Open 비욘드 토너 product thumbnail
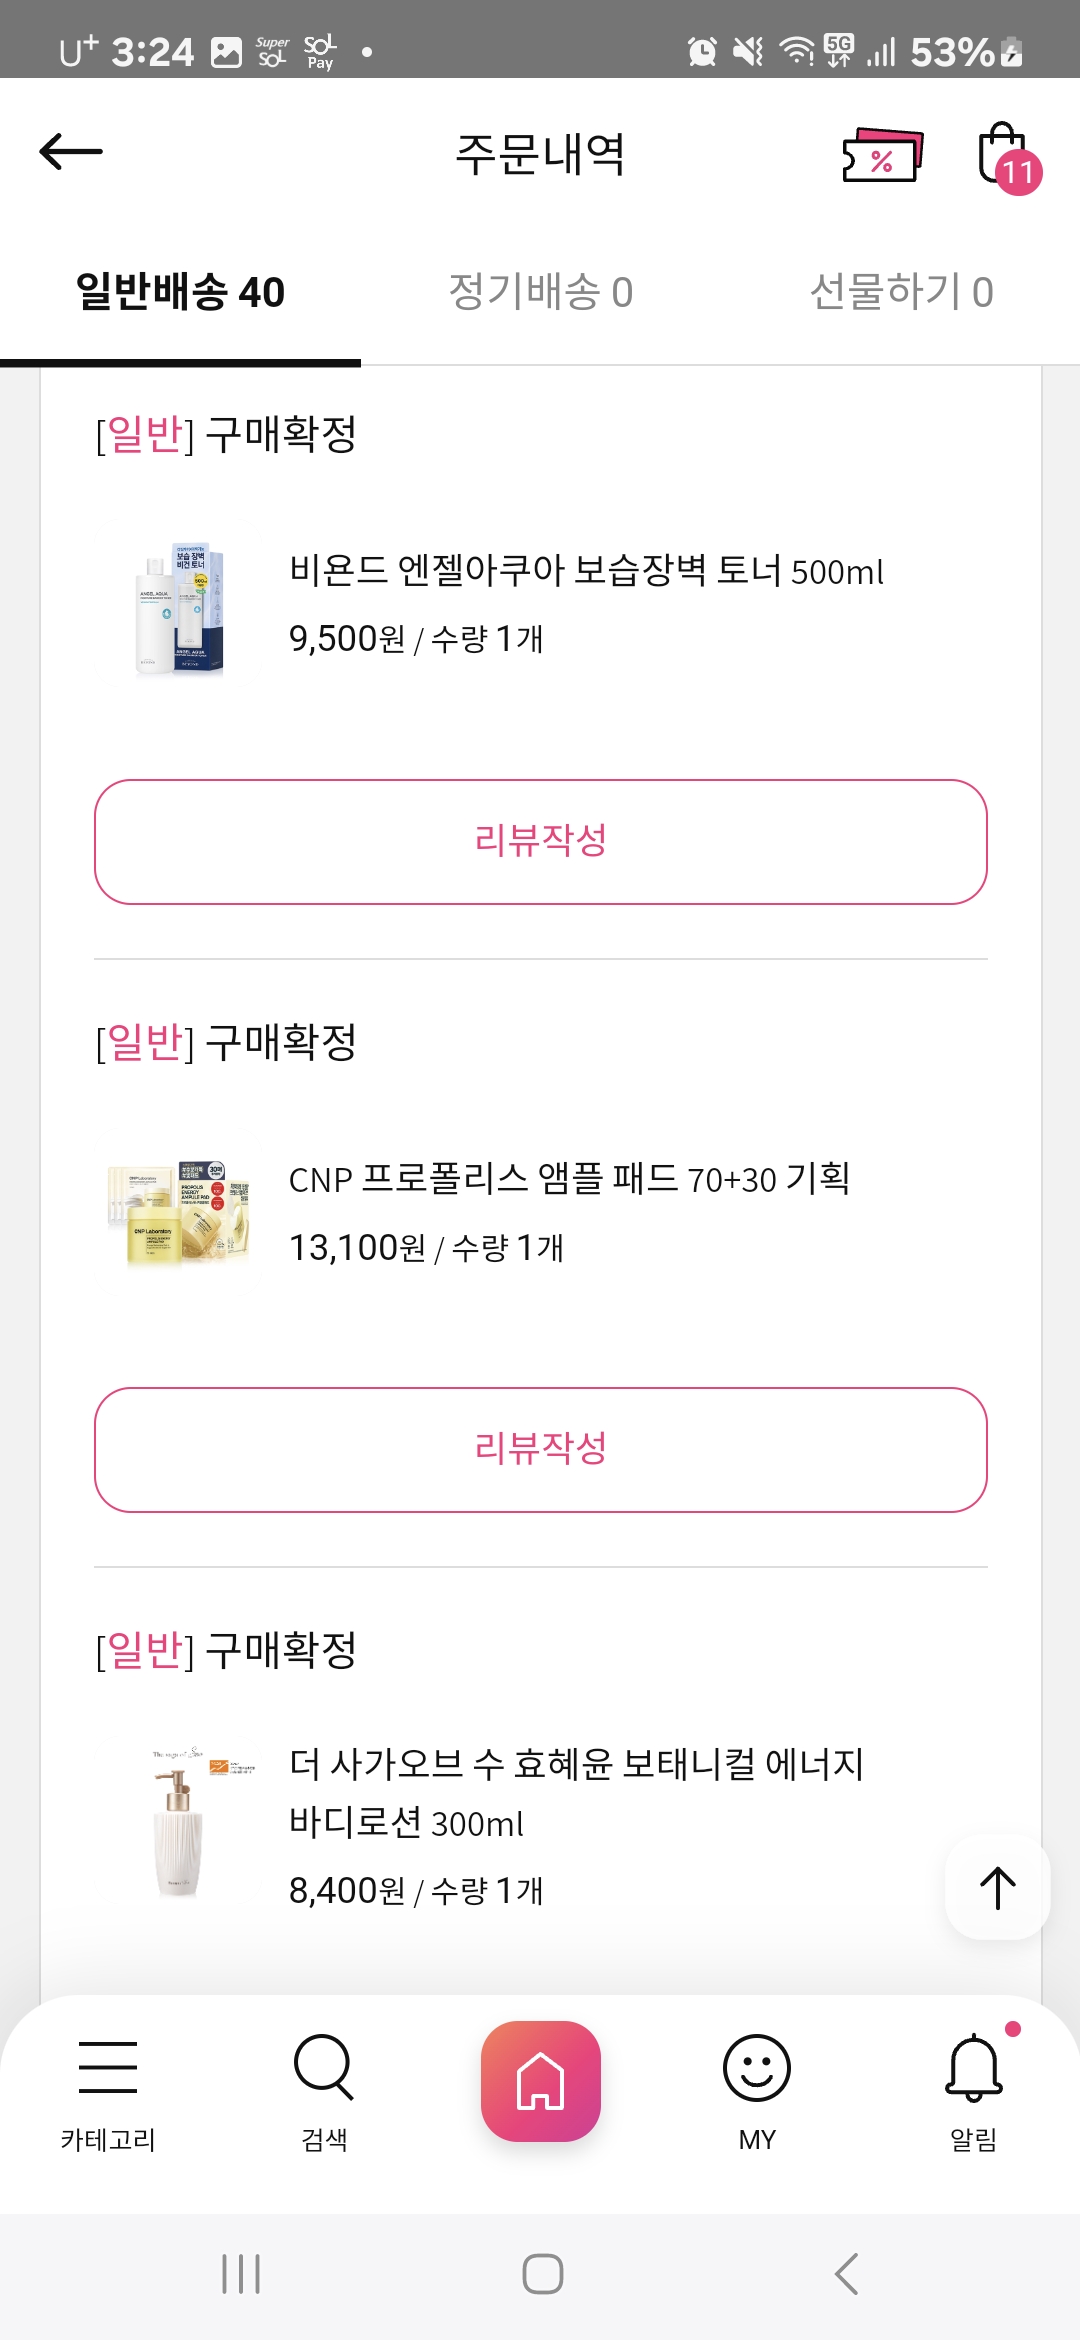Image resolution: width=1080 pixels, height=2340 pixels. click(180, 608)
